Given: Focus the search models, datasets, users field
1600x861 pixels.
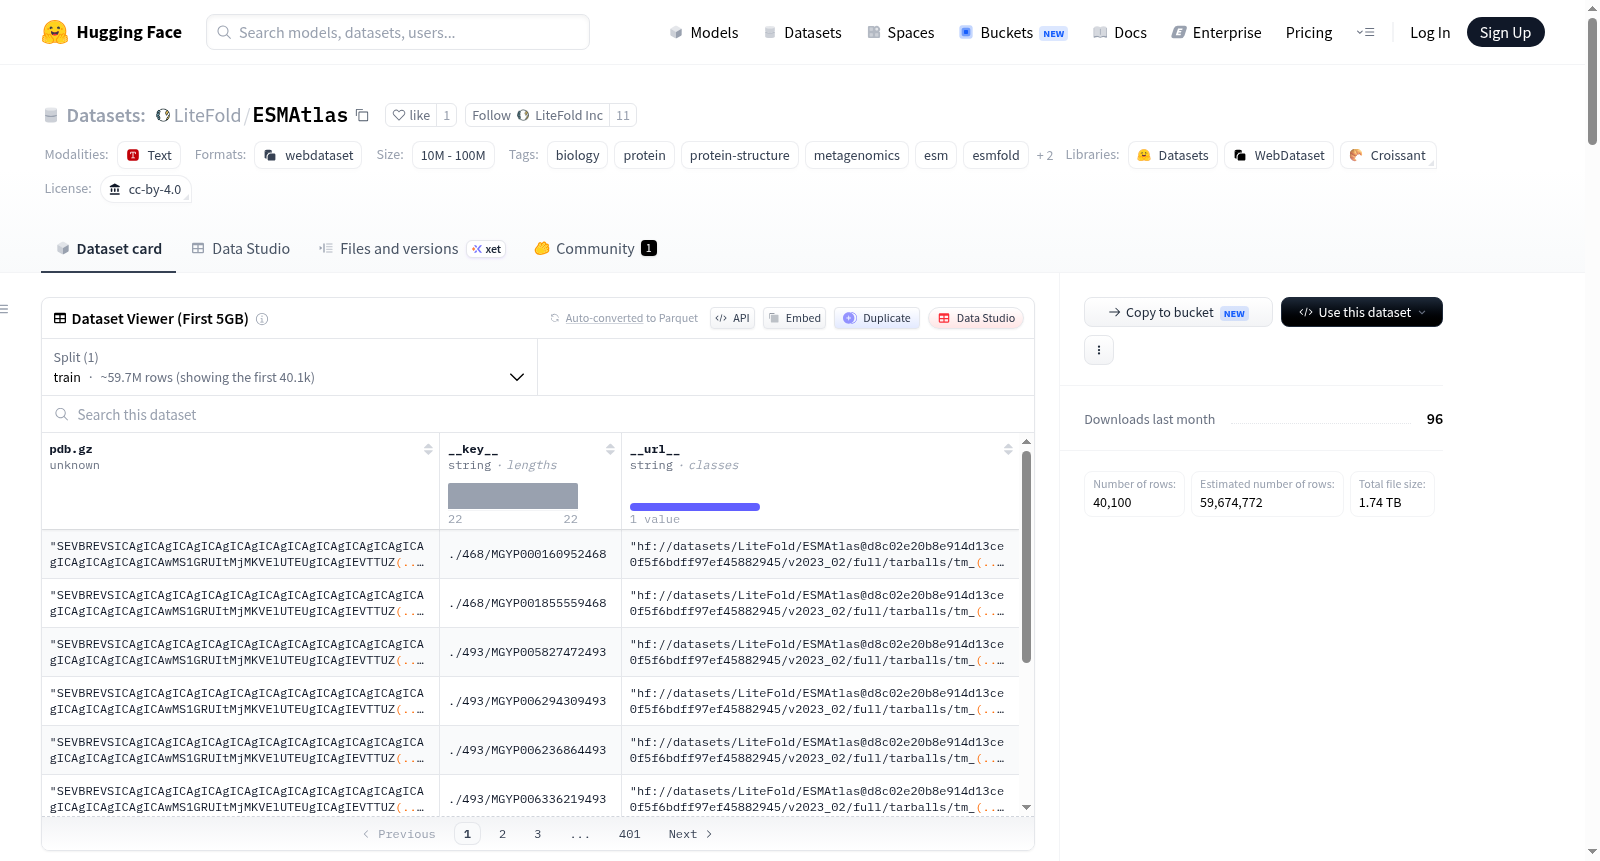Looking at the screenshot, I should coord(398,32).
